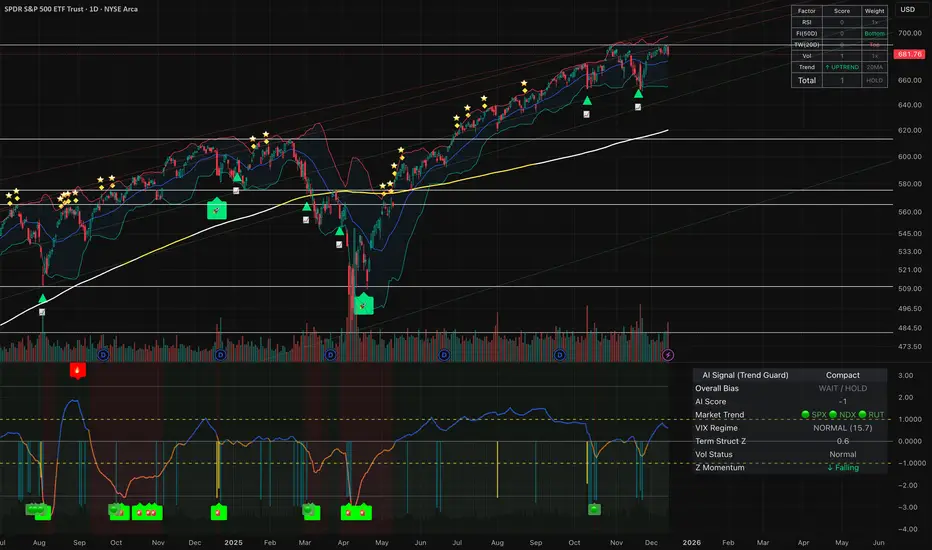This screenshot has width=932, height=550.
Task: Click the green oscillator signal box in April 2025
Action: point(356,513)
